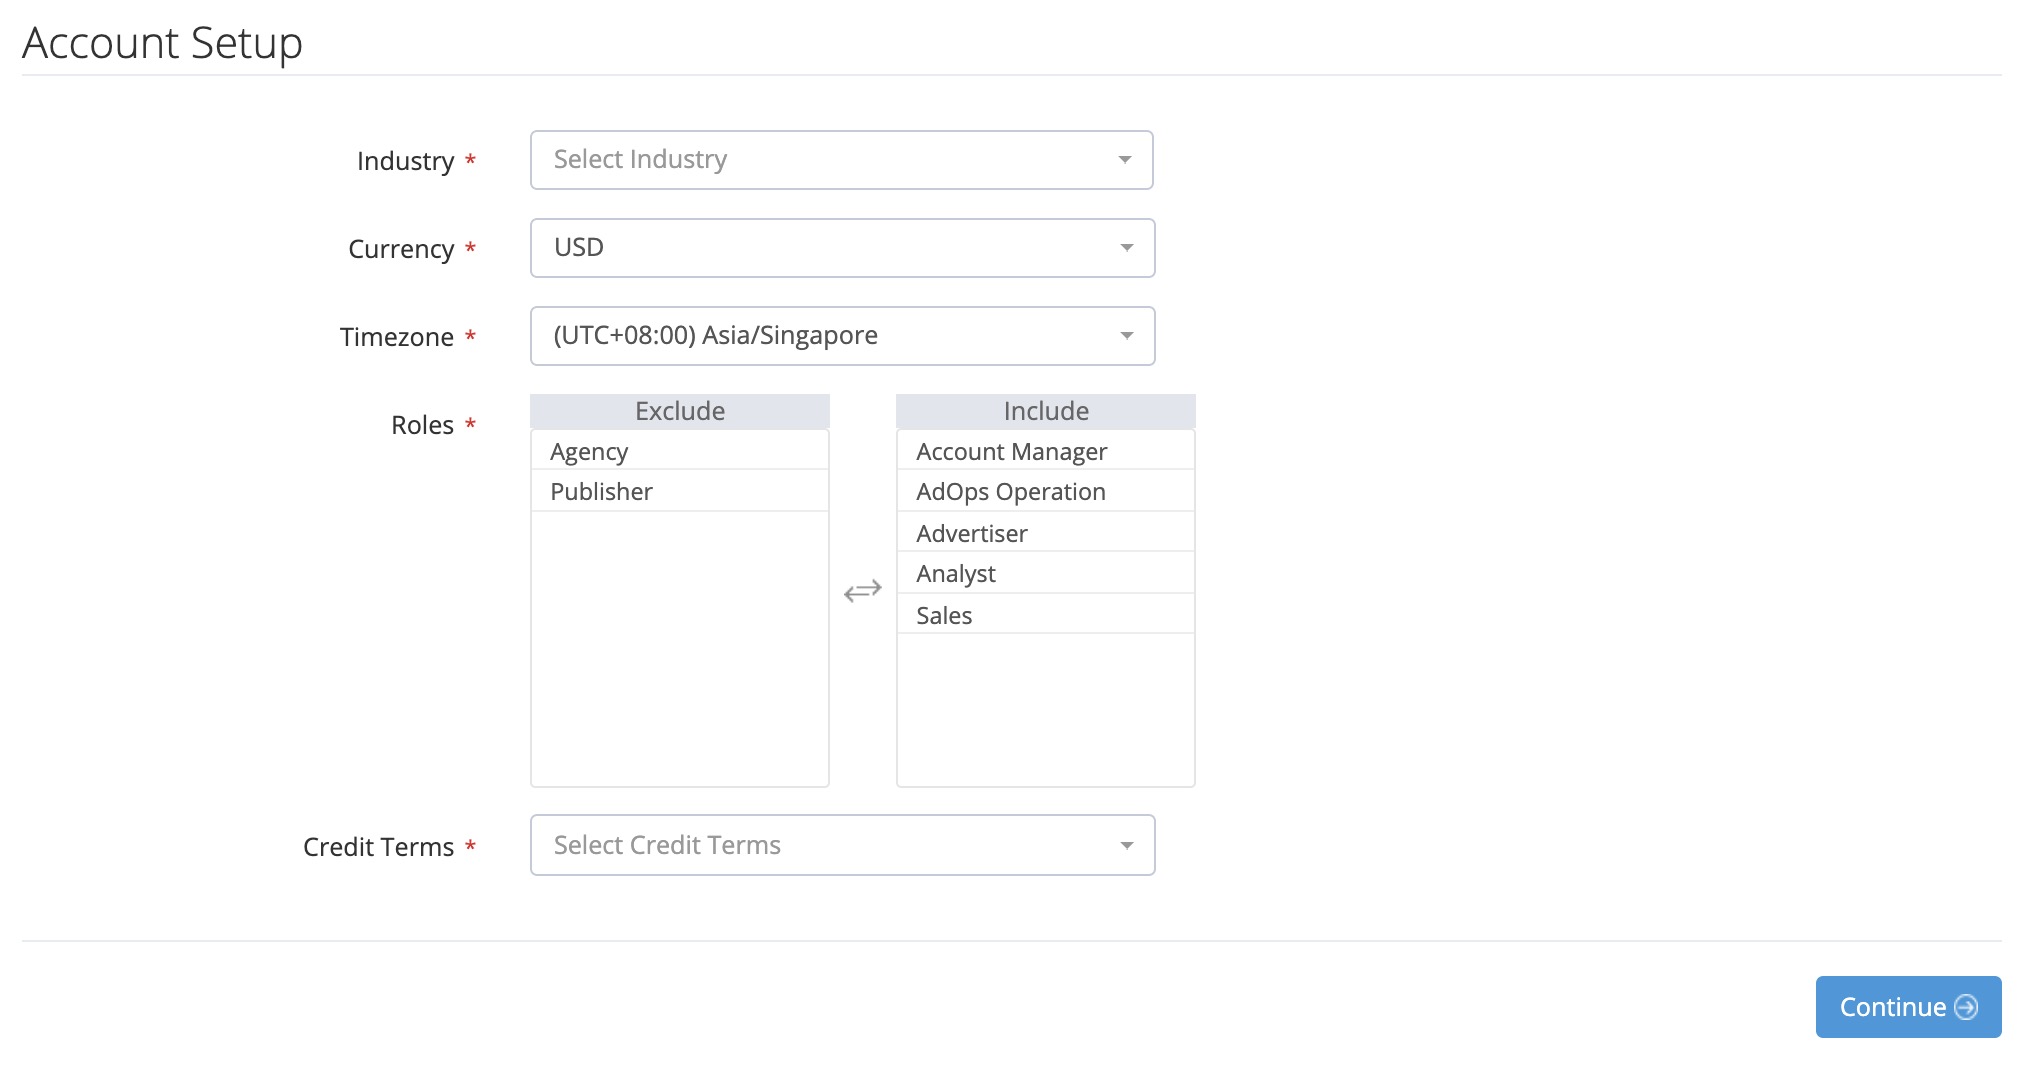This screenshot has width=2026, height=1072.
Task: Select Account Manager in Include list
Action: pyautogui.click(x=1045, y=452)
